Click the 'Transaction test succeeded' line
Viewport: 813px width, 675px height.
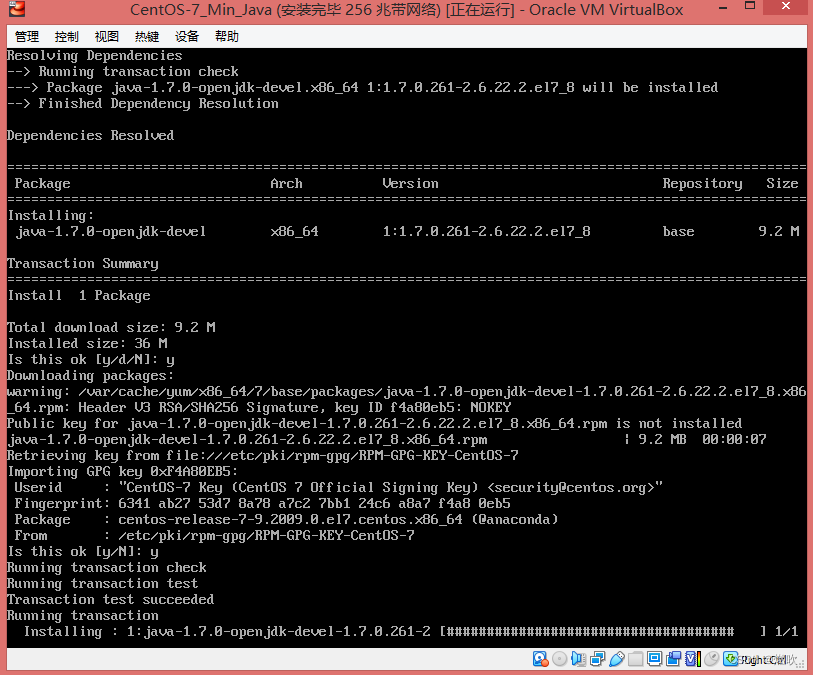[x=110, y=599]
